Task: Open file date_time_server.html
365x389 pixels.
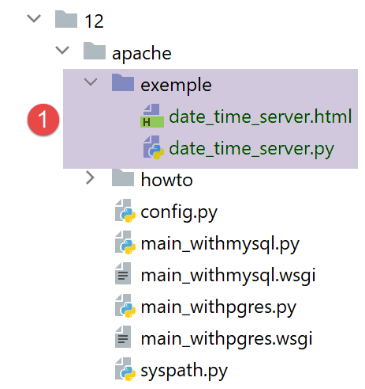Action: pos(260,116)
